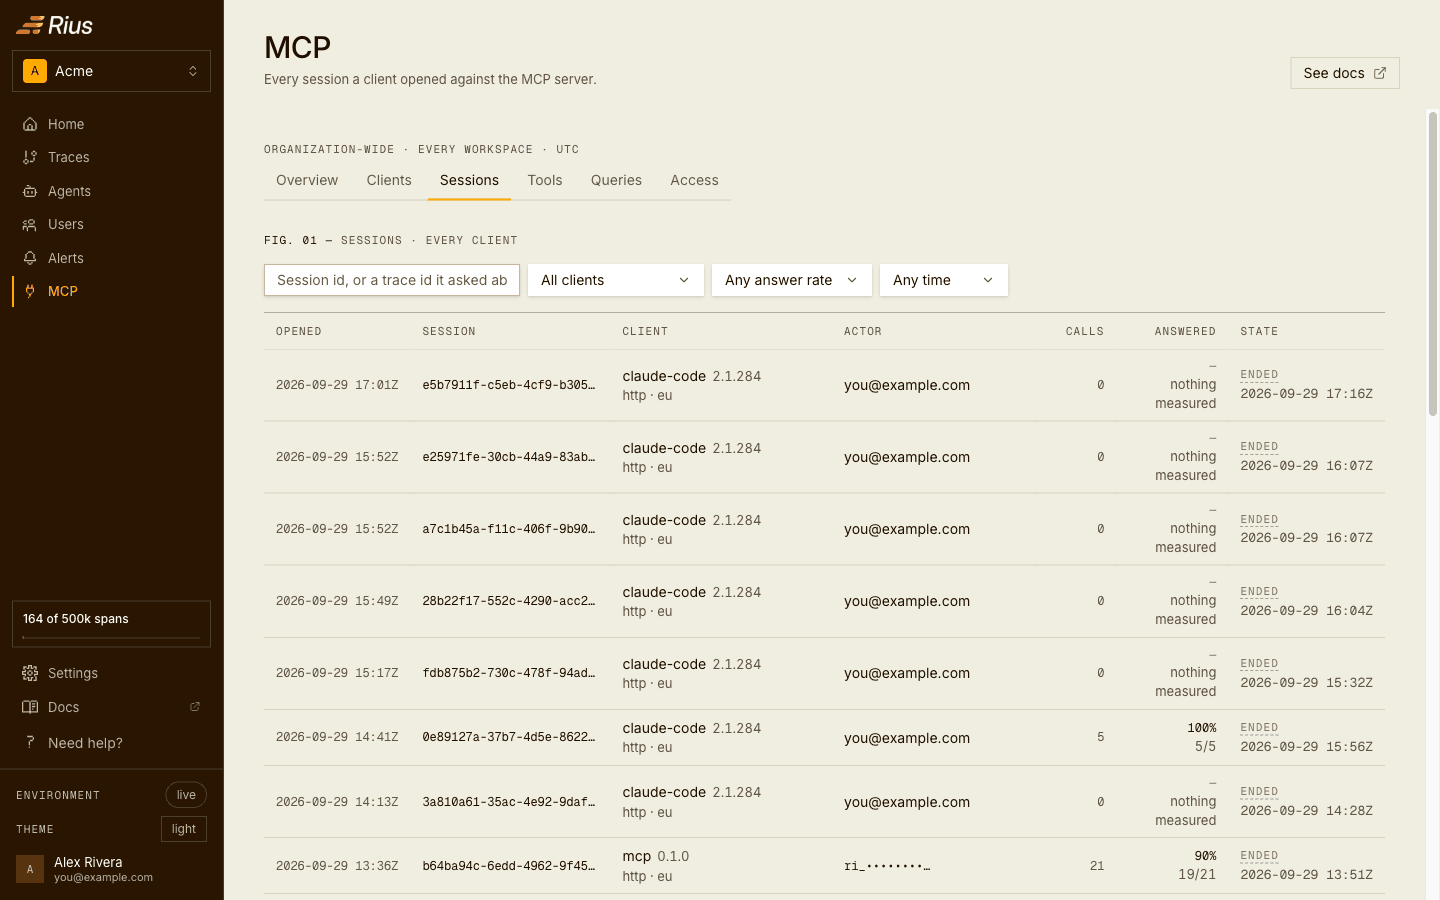Viewport: 1440px width, 900px height.
Task: Click the Users people icon
Action: [30, 224]
